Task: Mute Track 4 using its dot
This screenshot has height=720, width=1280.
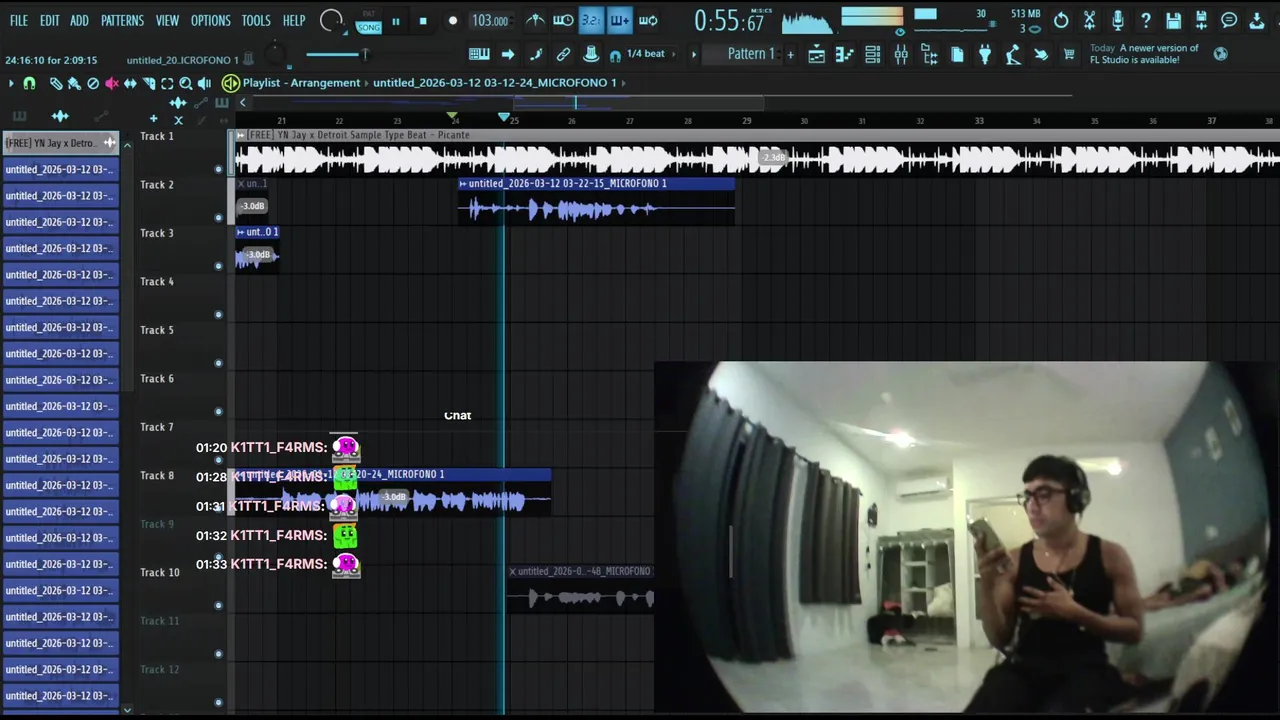Action: point(218,314)
